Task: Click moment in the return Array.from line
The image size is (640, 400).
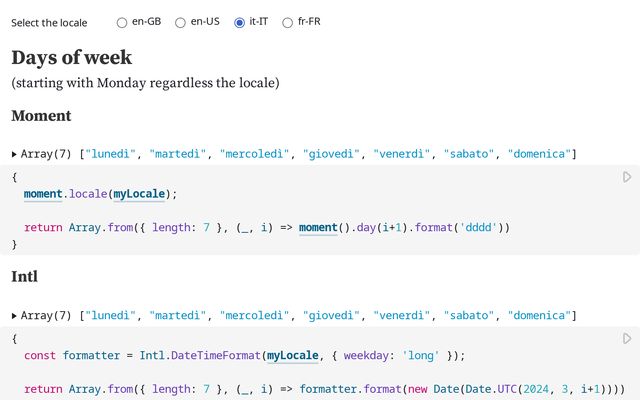Action: [x=318, y=227]
